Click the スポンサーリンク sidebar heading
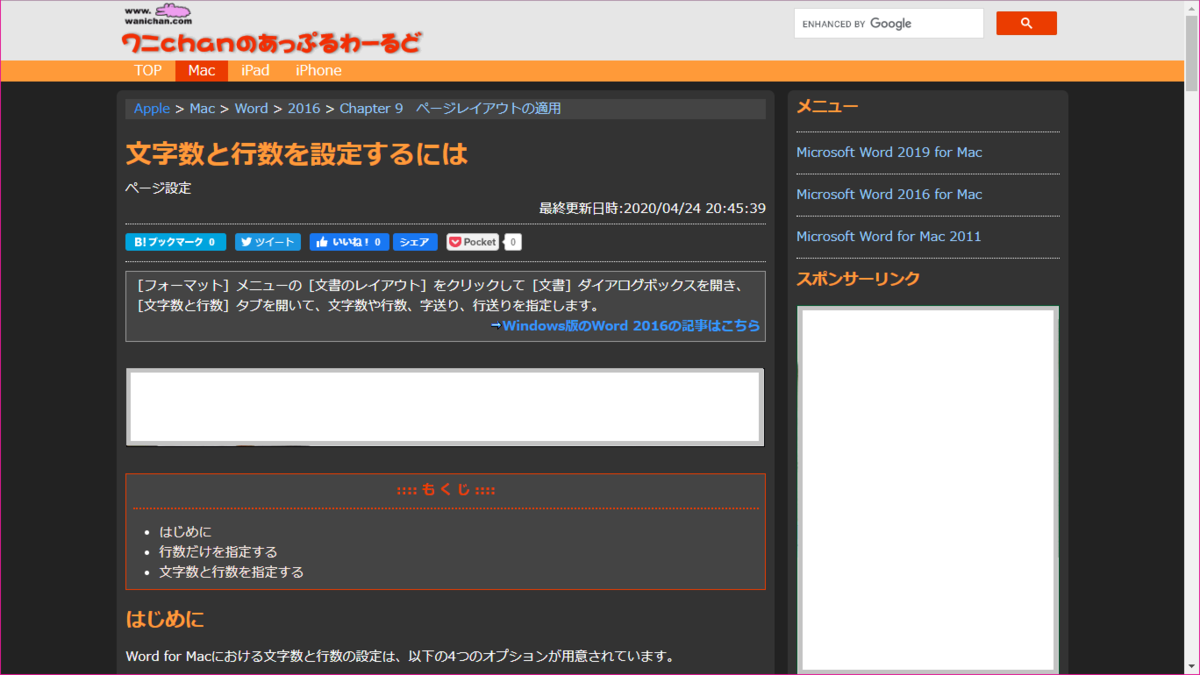 click(858, 278)
